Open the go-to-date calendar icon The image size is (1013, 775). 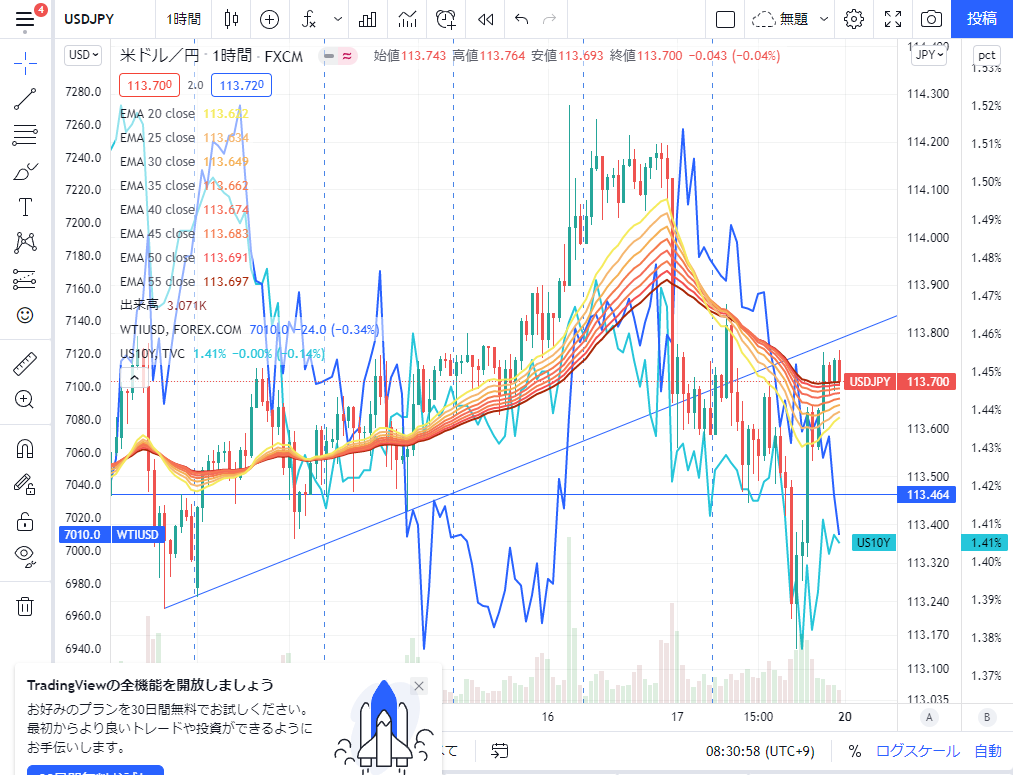pyautogui.click(x=499, y=750)
